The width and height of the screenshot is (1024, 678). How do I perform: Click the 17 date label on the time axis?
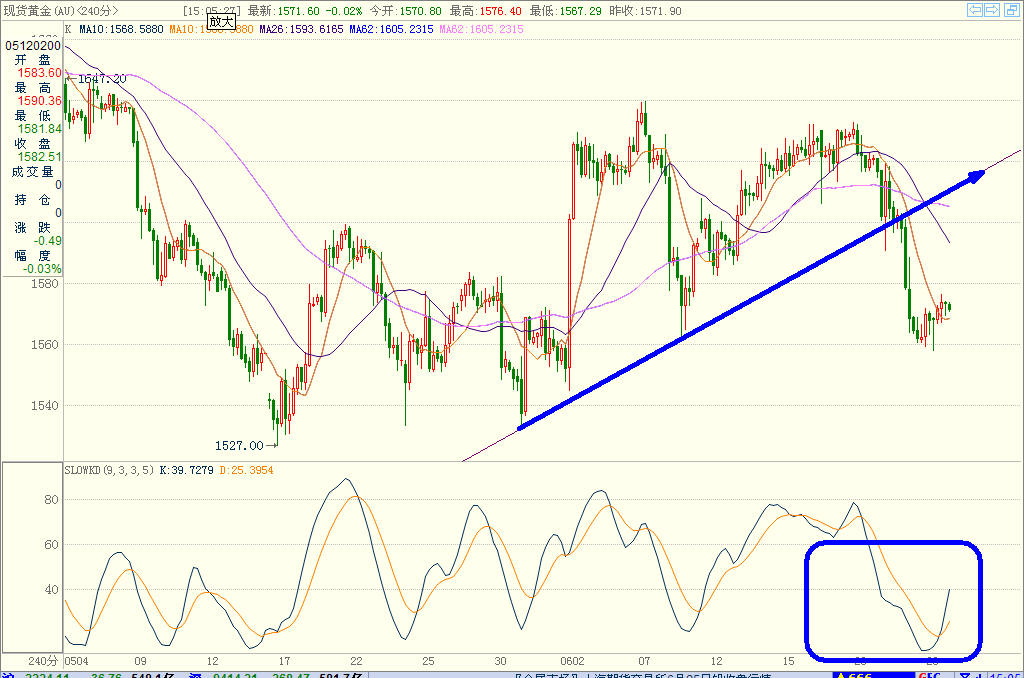(x=284, y=661)
